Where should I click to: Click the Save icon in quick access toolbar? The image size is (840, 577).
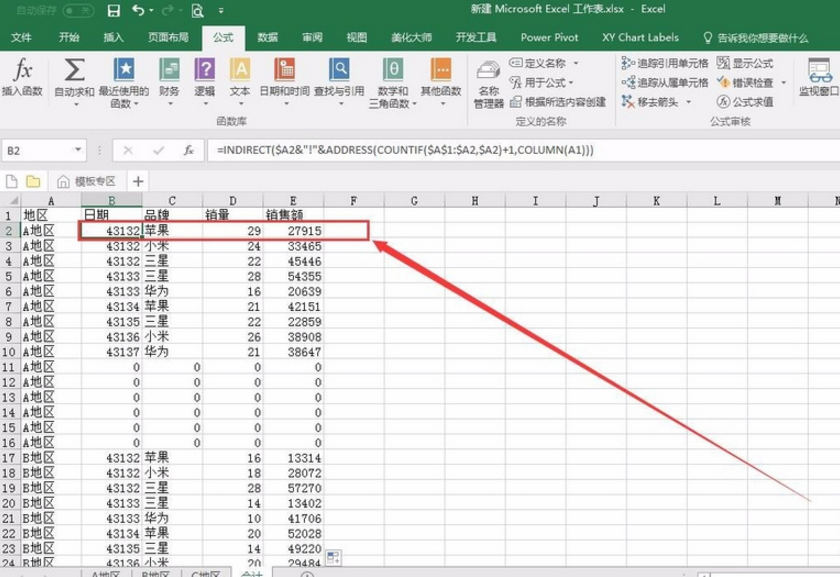[113, 11]
